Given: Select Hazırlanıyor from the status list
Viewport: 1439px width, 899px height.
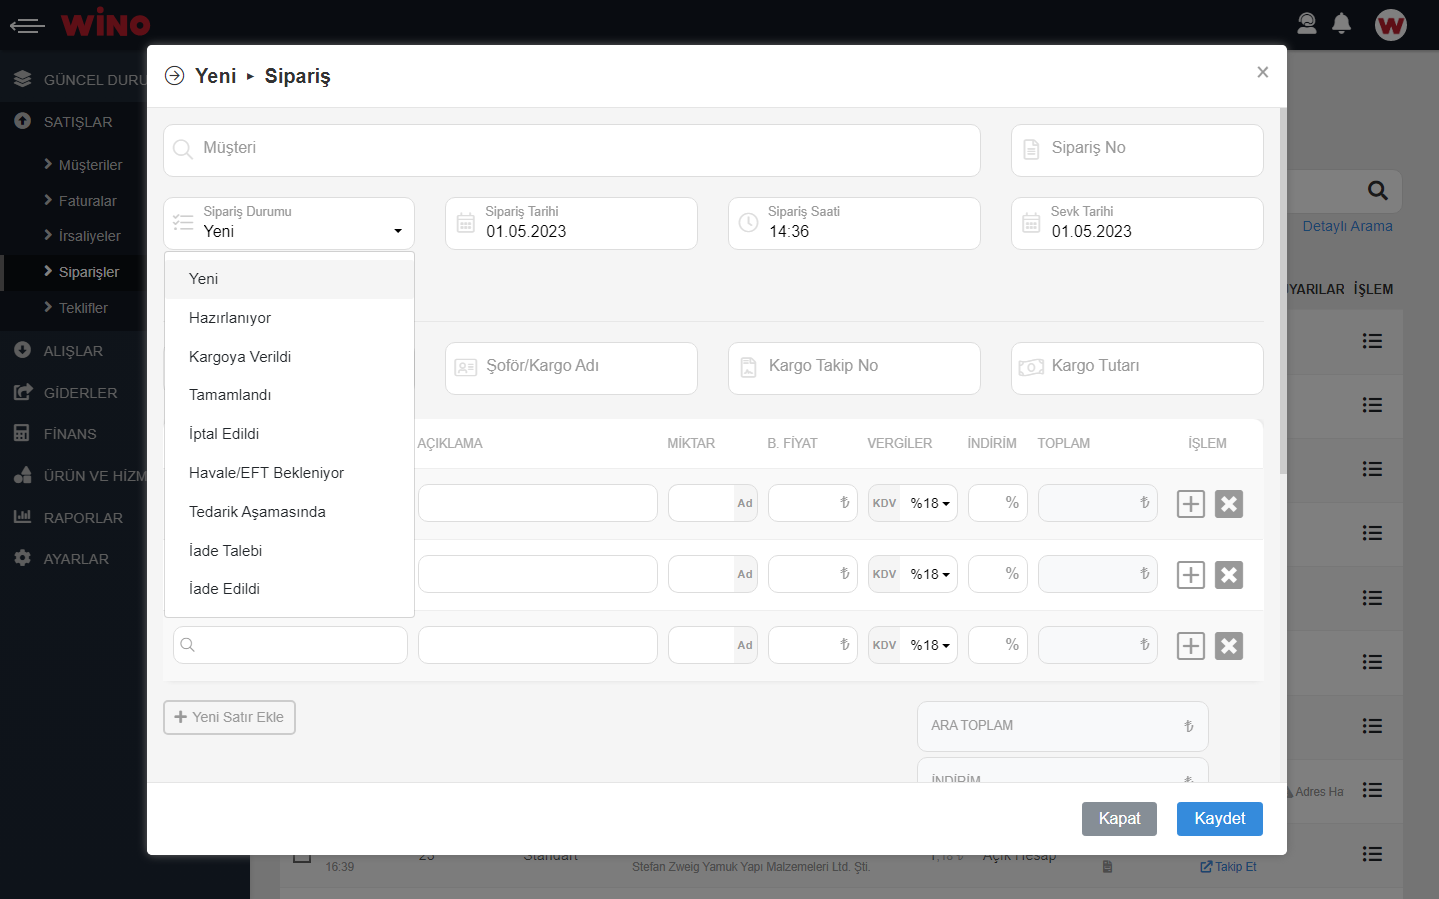Looking at the screenshot, I should click(230, 318).
